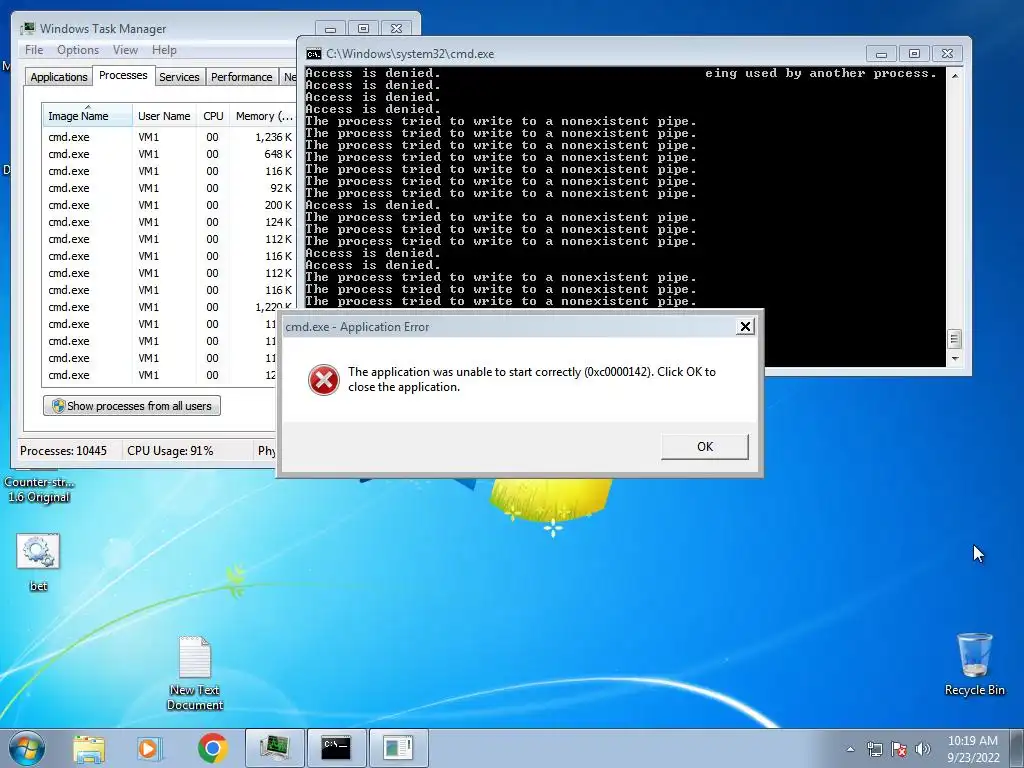Click the third running app taskbar button
This screenshot has height=768, width=1024.
398,748
